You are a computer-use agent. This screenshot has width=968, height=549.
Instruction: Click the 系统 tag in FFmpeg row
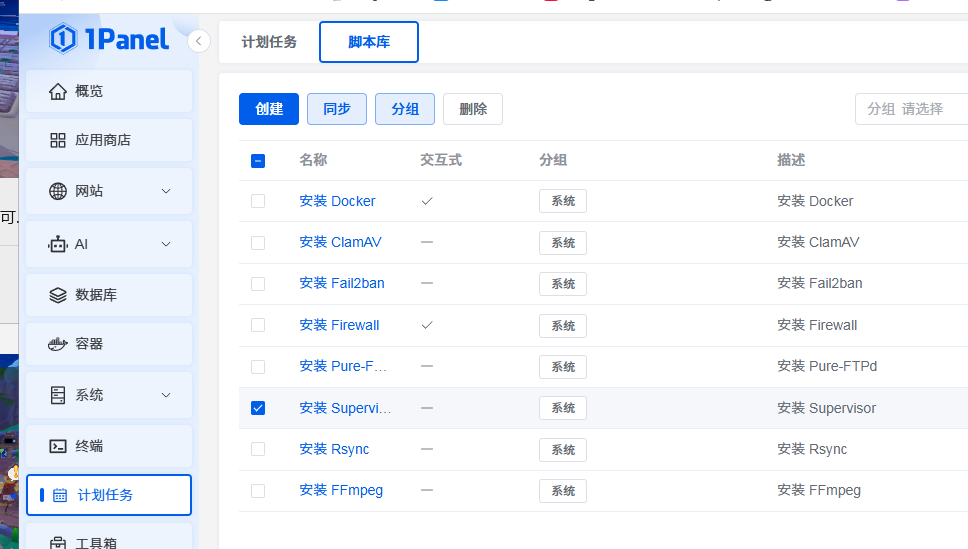563,491
